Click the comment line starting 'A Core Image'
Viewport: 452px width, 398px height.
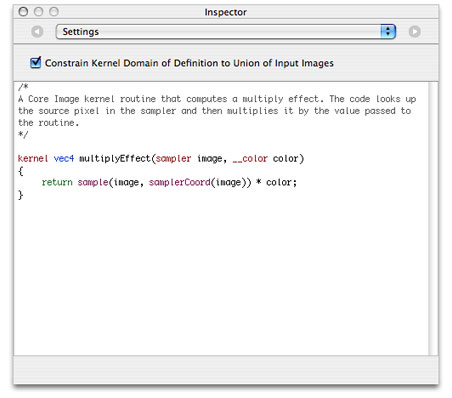pyautogui.click(x=217, y=99)
